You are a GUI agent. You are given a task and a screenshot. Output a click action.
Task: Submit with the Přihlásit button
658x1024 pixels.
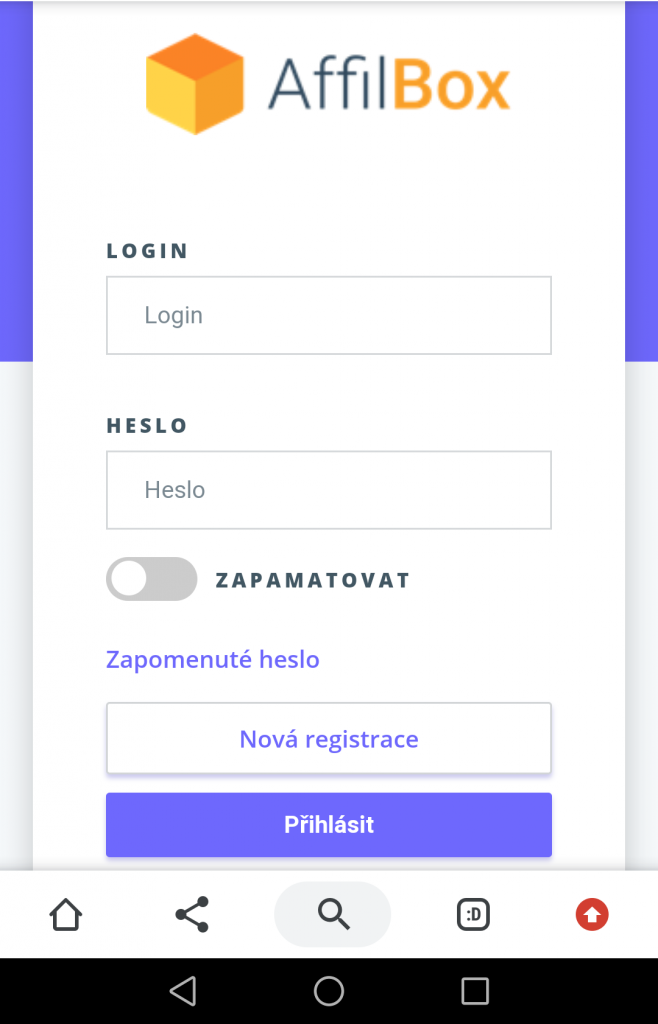[329, 825]
